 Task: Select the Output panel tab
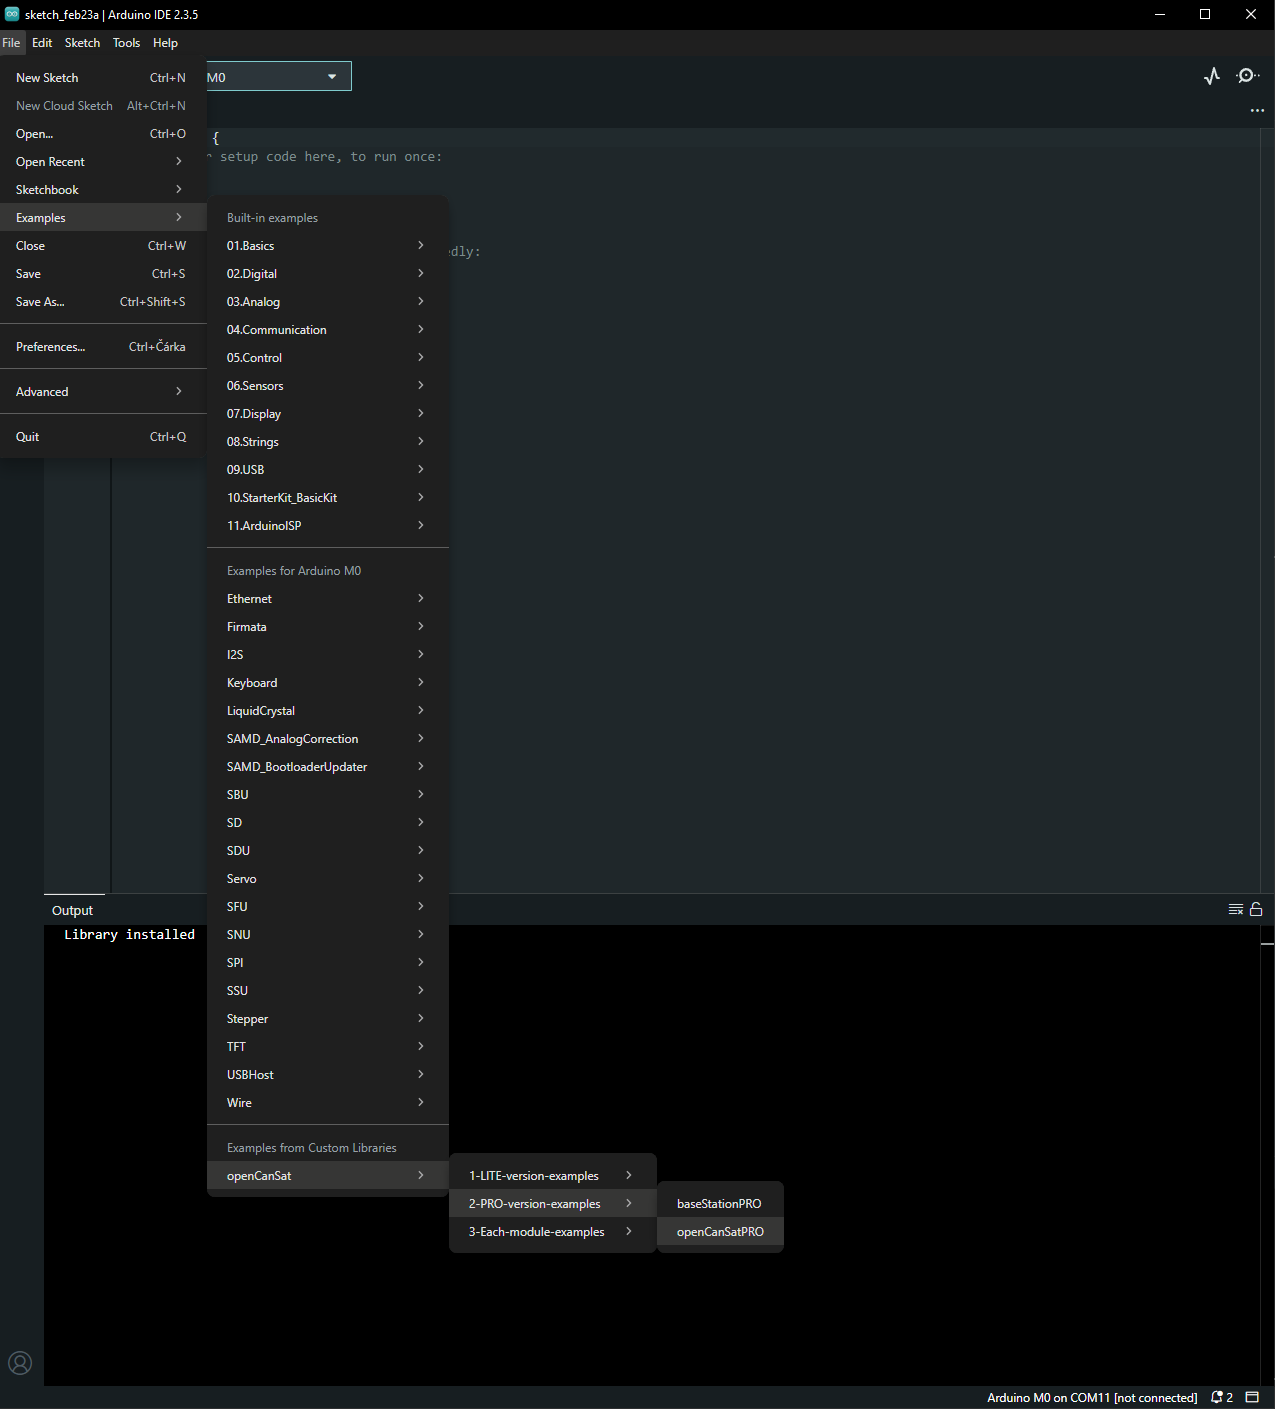[x=73, y=910]
